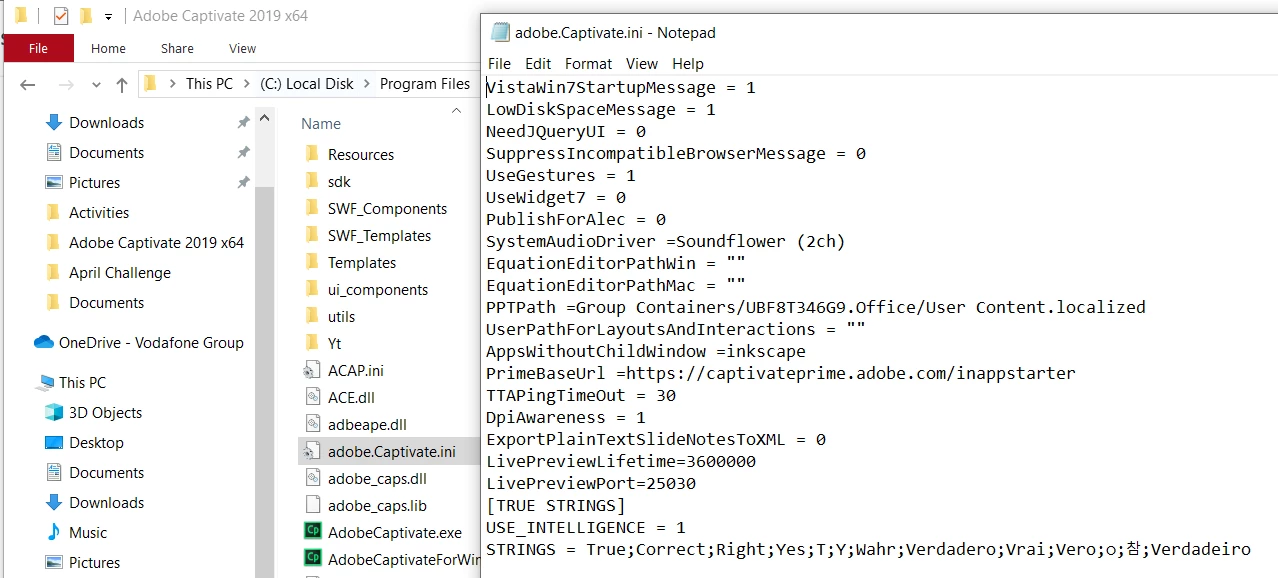Select the adobe_caps.lib file icon

click(311, 505)
